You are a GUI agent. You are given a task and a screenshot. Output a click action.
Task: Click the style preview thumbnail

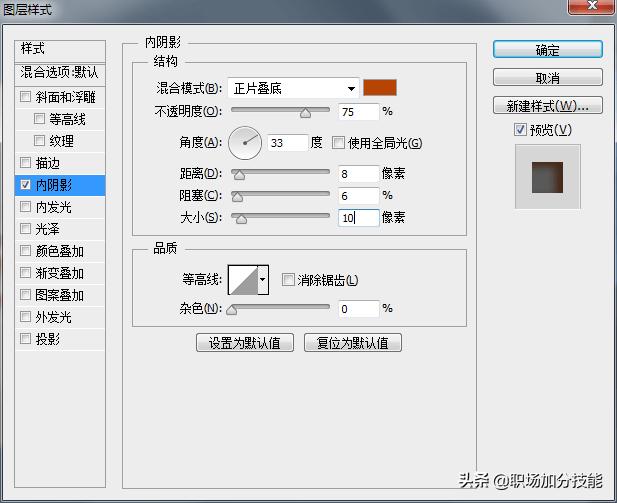547,177
